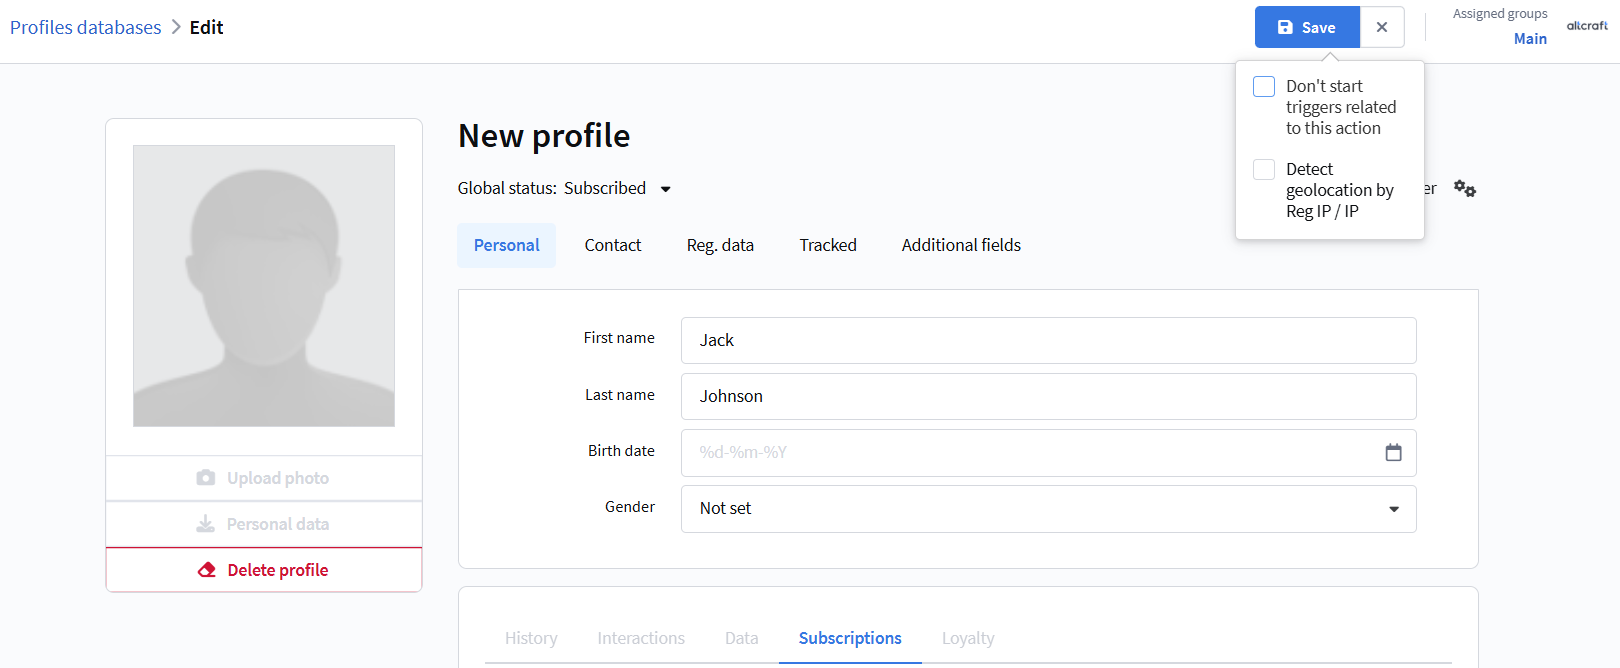Image resolution: width=1620 pixels, height=668 pixels.
Task: Enable "Don't start triggers related to this action"
Action: (x=1264, y=86)
